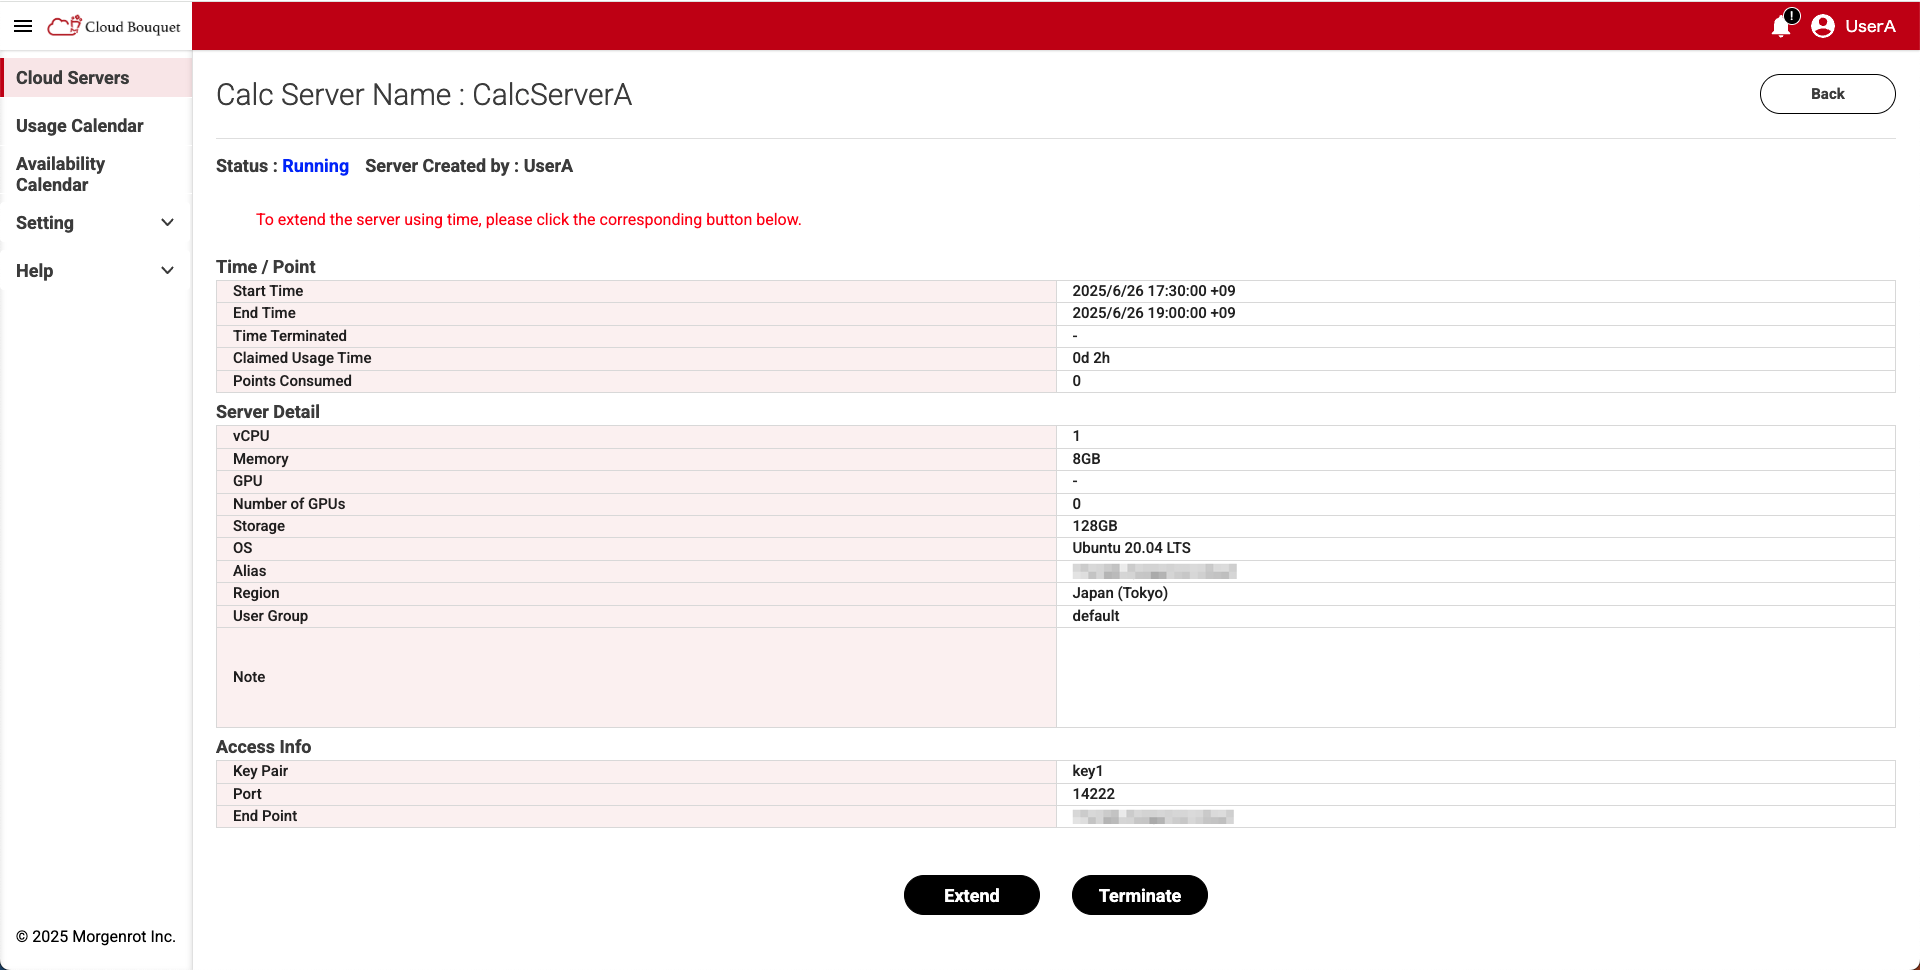This screenshot has width=1920, height=970.
Task: Click the Running status text
Action: coord(315,166)
